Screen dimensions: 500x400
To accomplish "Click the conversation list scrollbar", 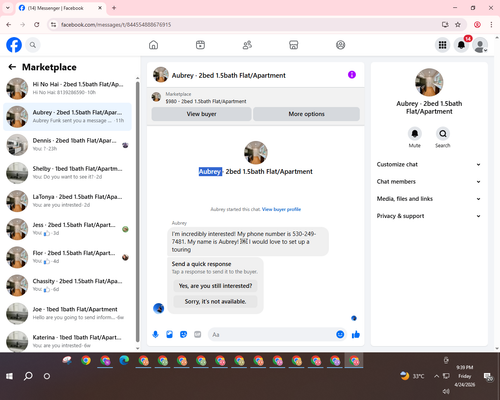I will (x=137, y=212).
